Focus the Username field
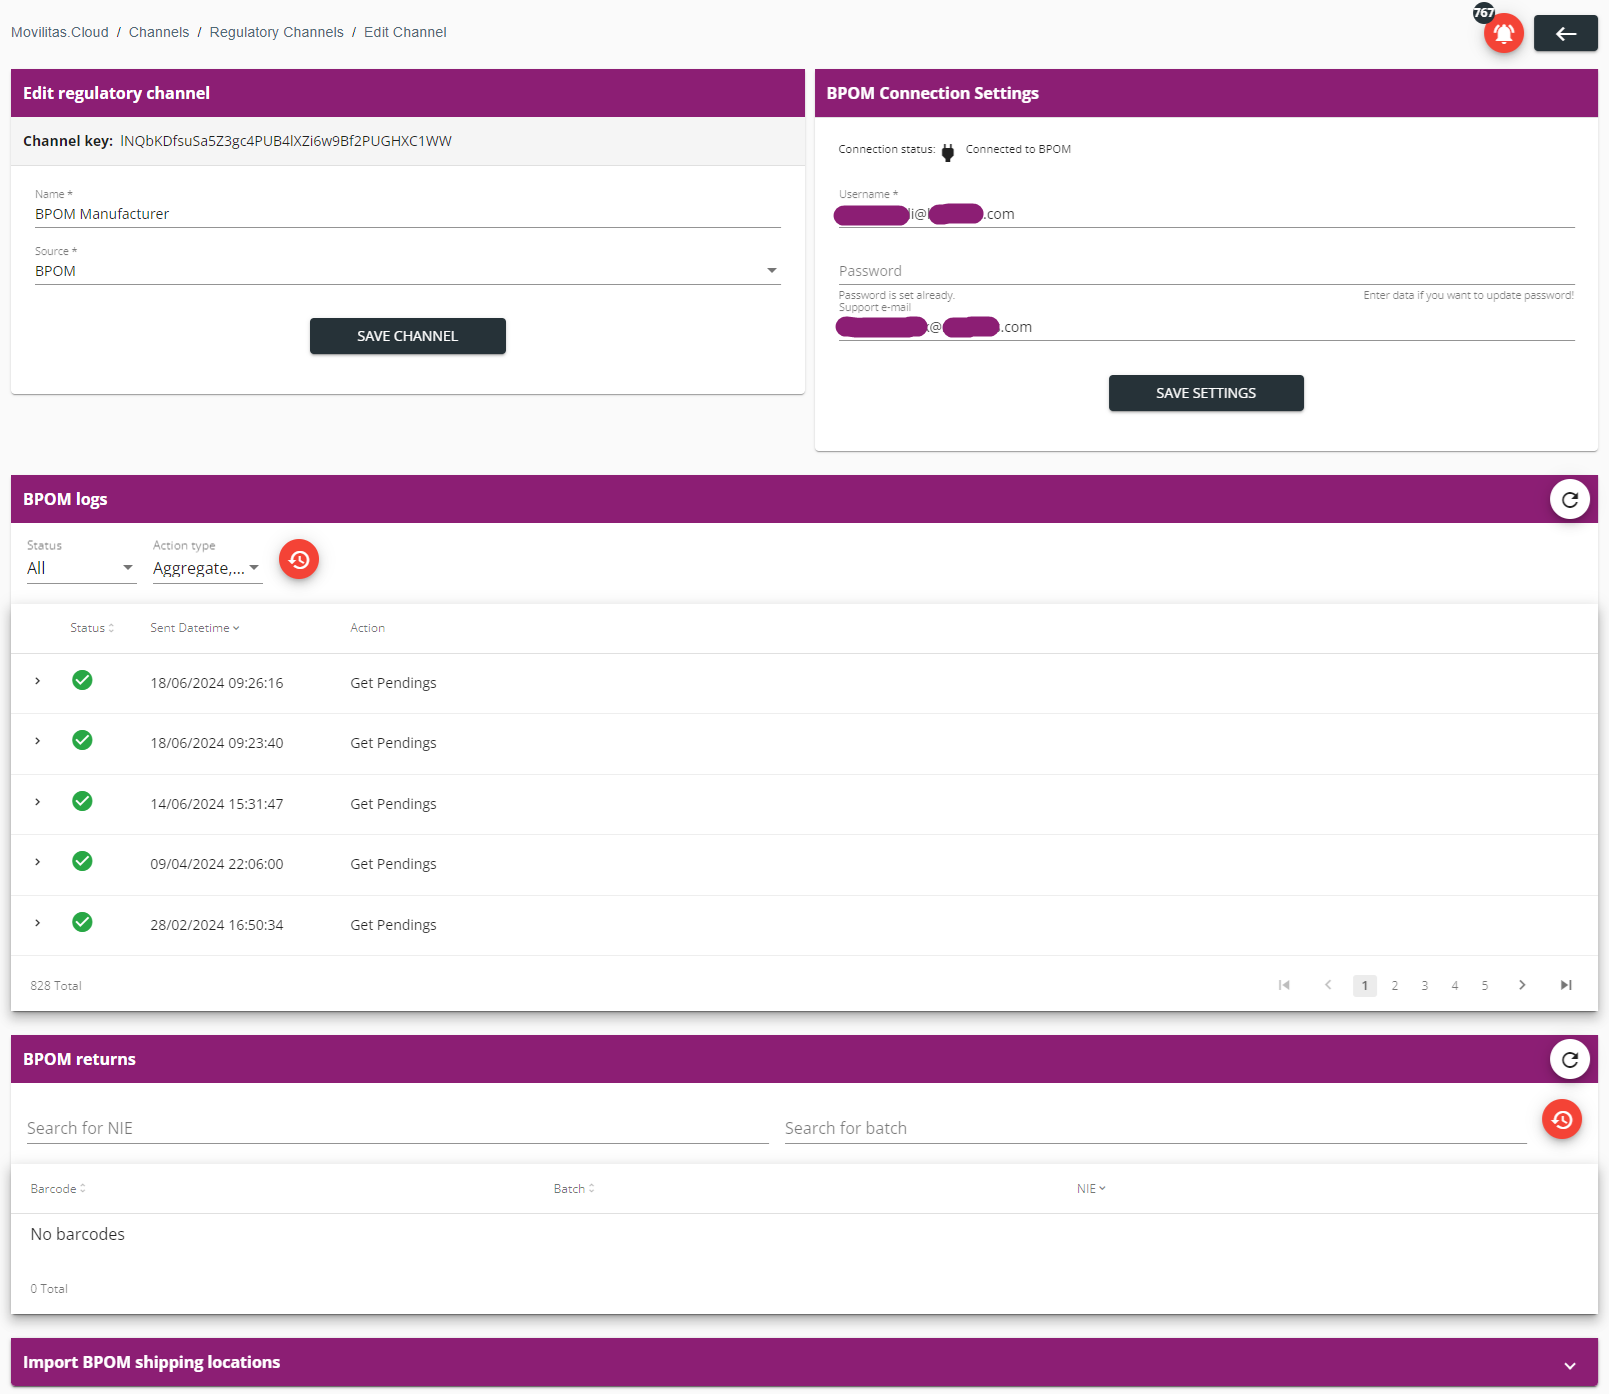Screen dimensions: 1609x1394 1206,214
